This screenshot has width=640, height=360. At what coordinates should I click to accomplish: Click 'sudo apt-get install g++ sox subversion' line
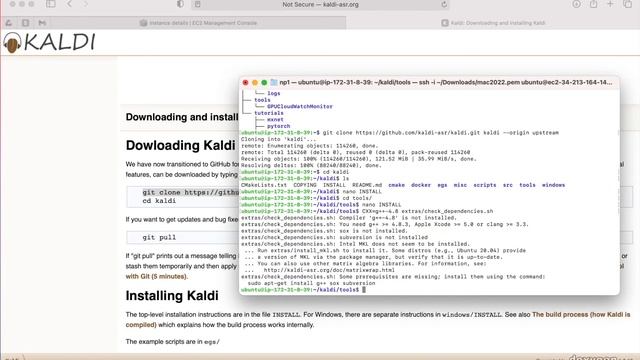(x=311, y=283)
